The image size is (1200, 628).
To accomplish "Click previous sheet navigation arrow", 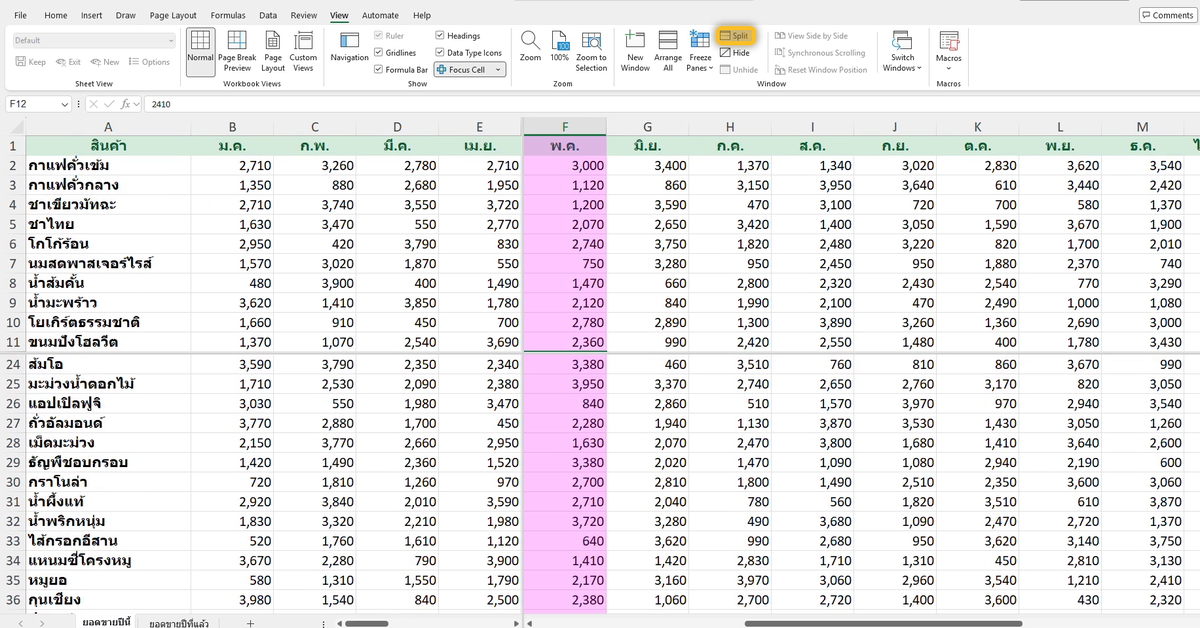I will click(x=19, y=623).
